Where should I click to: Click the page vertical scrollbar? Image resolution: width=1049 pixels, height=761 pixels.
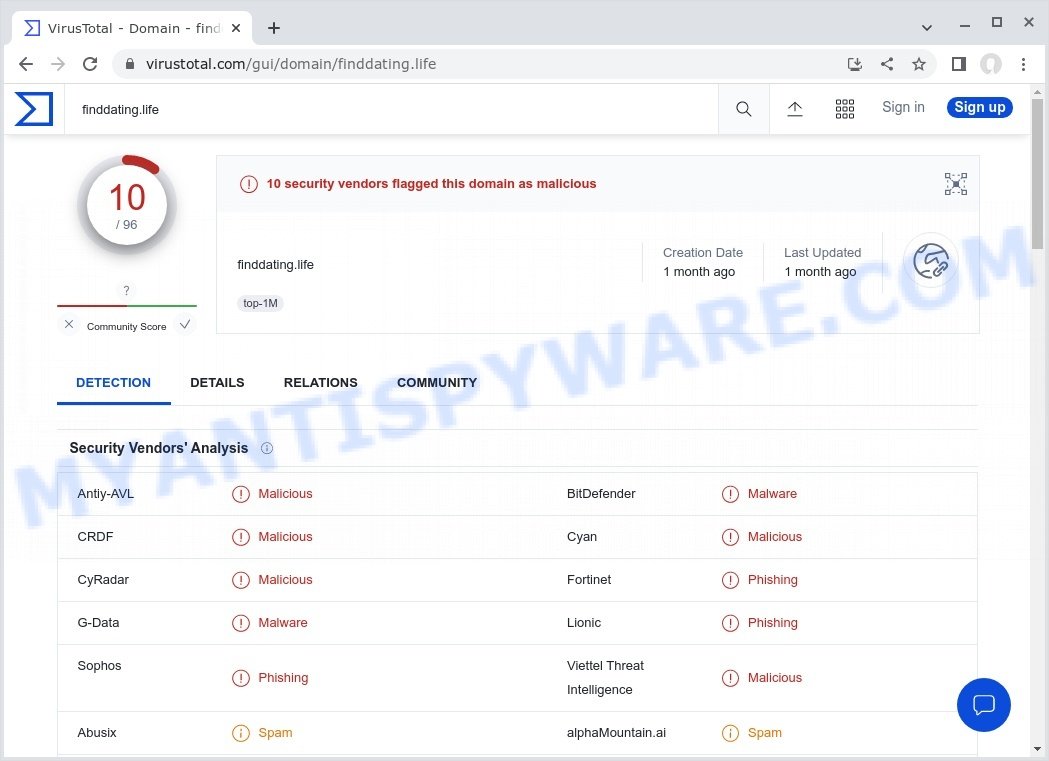pos(1037,174)
